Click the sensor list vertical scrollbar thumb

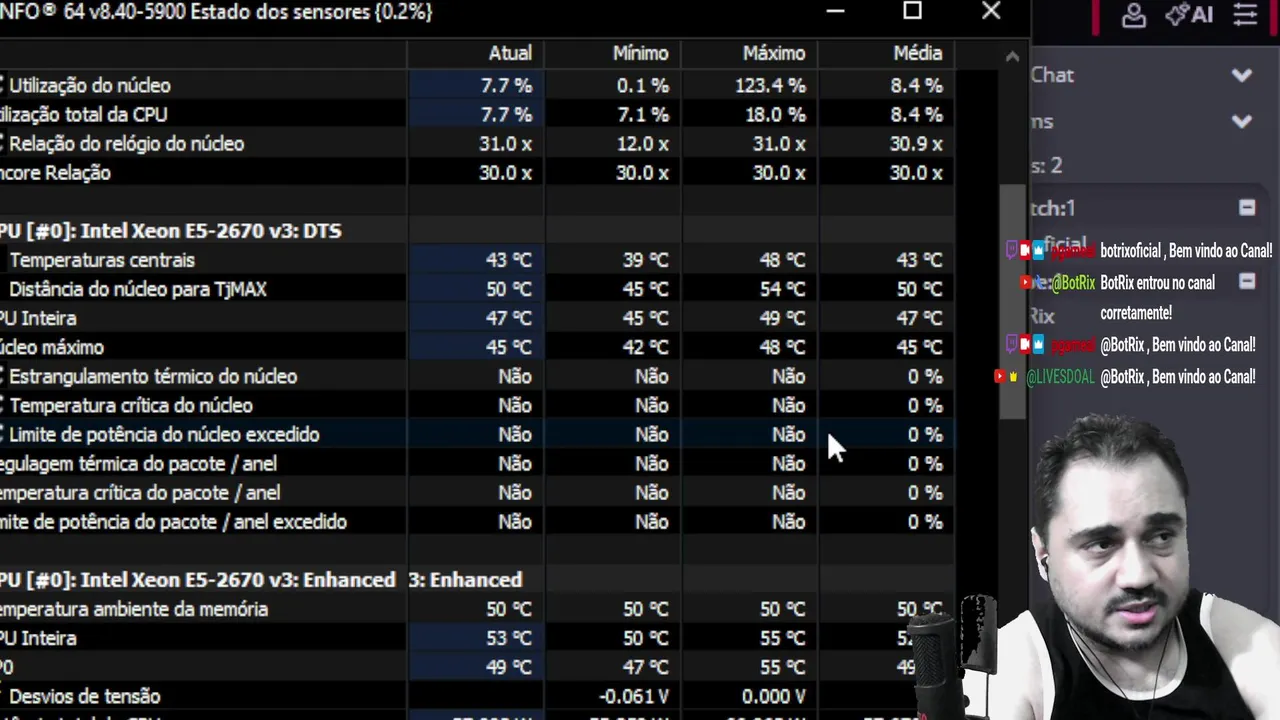coord(1013,302)
